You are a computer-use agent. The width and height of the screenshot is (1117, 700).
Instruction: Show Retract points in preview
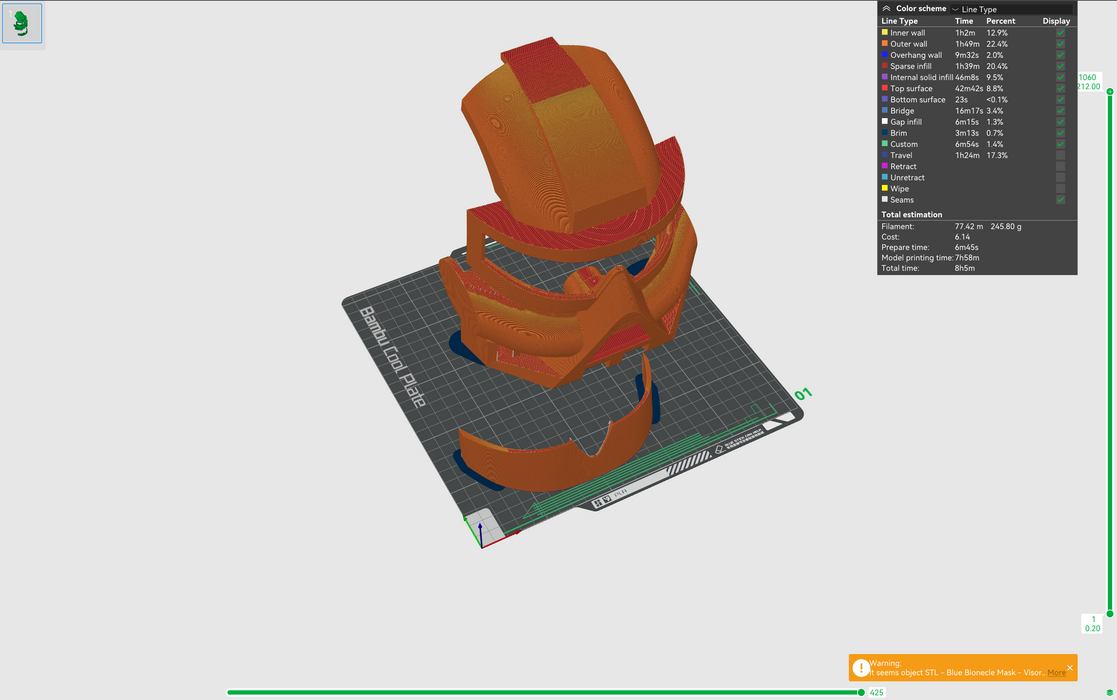1060,166
